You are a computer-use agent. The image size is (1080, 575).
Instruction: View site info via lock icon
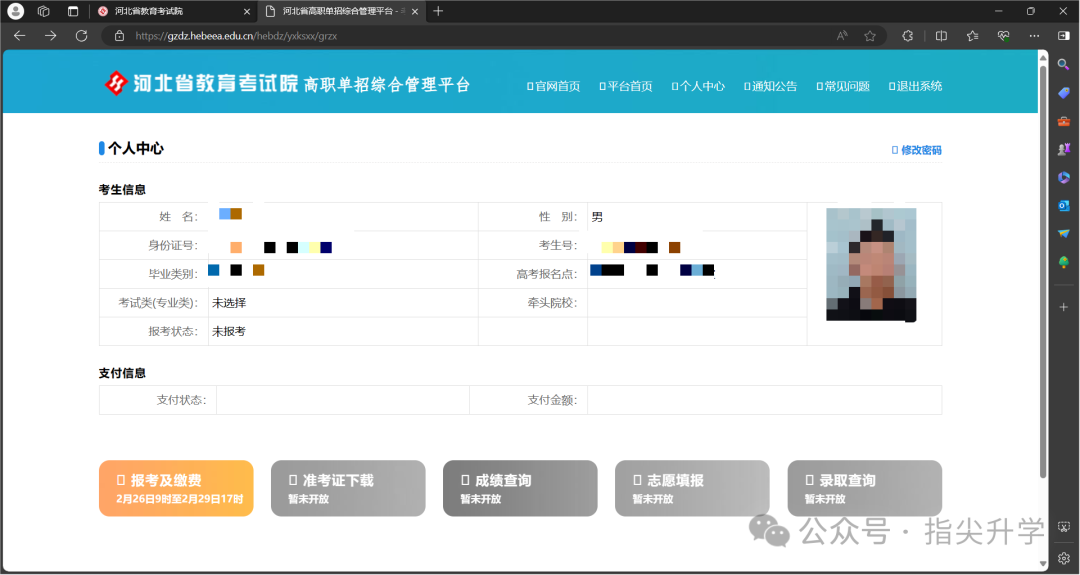(x=119, y=36)
